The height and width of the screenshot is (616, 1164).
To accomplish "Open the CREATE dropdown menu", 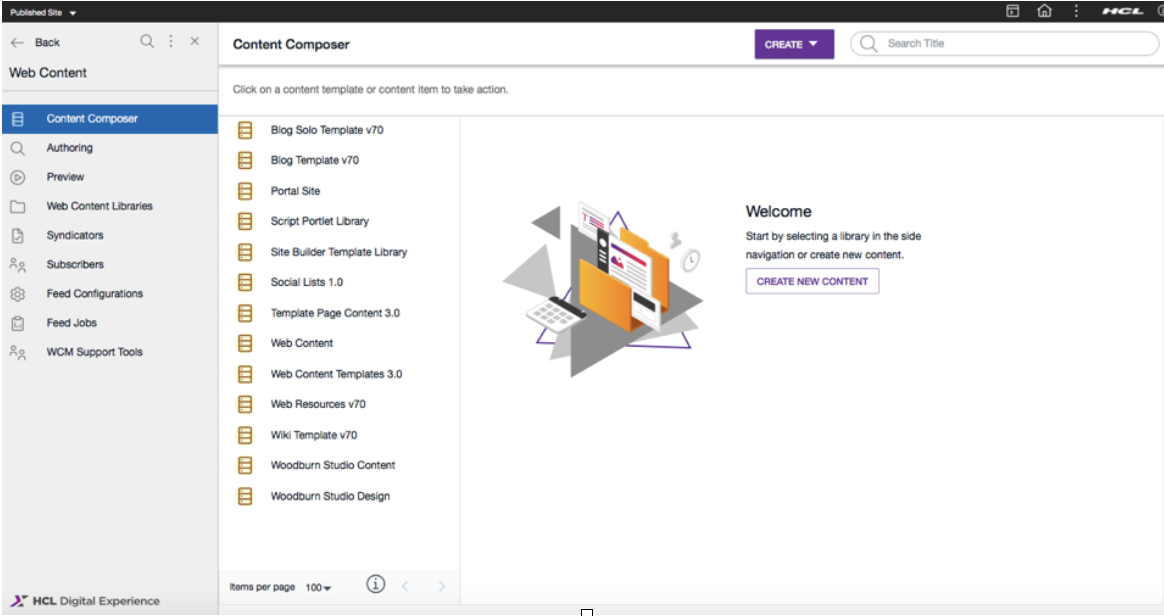I will coord(793,44).
